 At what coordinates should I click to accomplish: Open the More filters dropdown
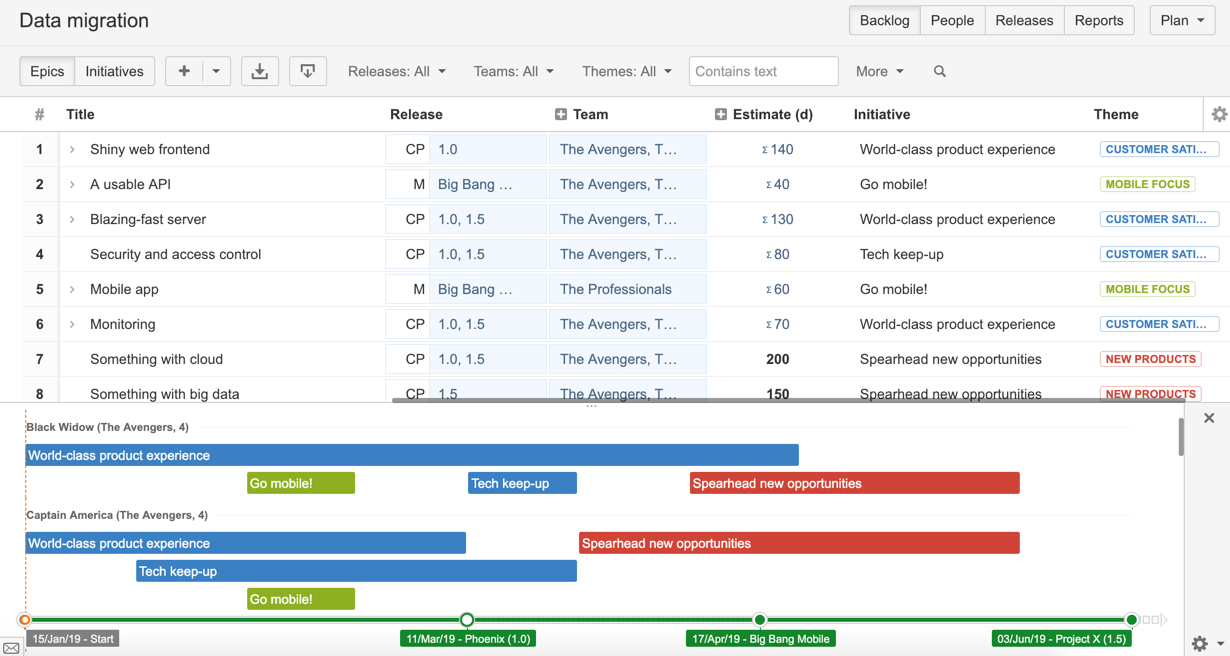click(x=880, y=71)
